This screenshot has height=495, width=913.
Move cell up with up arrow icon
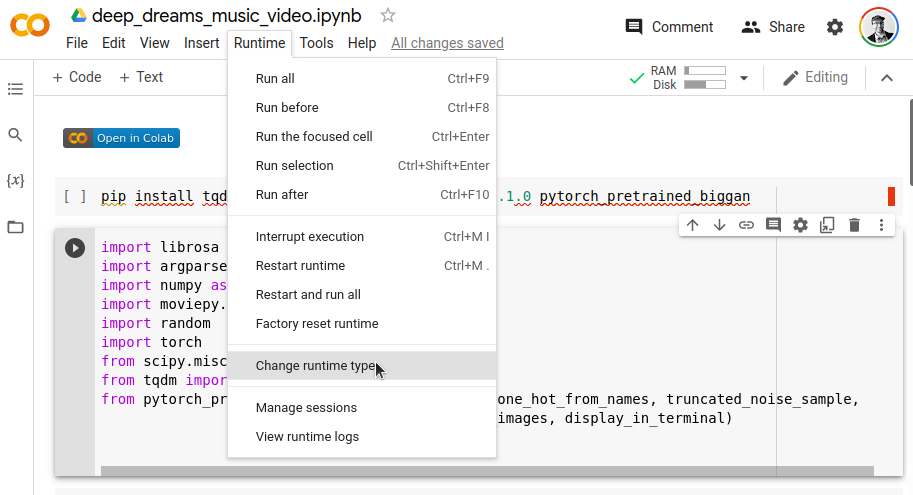[x=692, y=225]
